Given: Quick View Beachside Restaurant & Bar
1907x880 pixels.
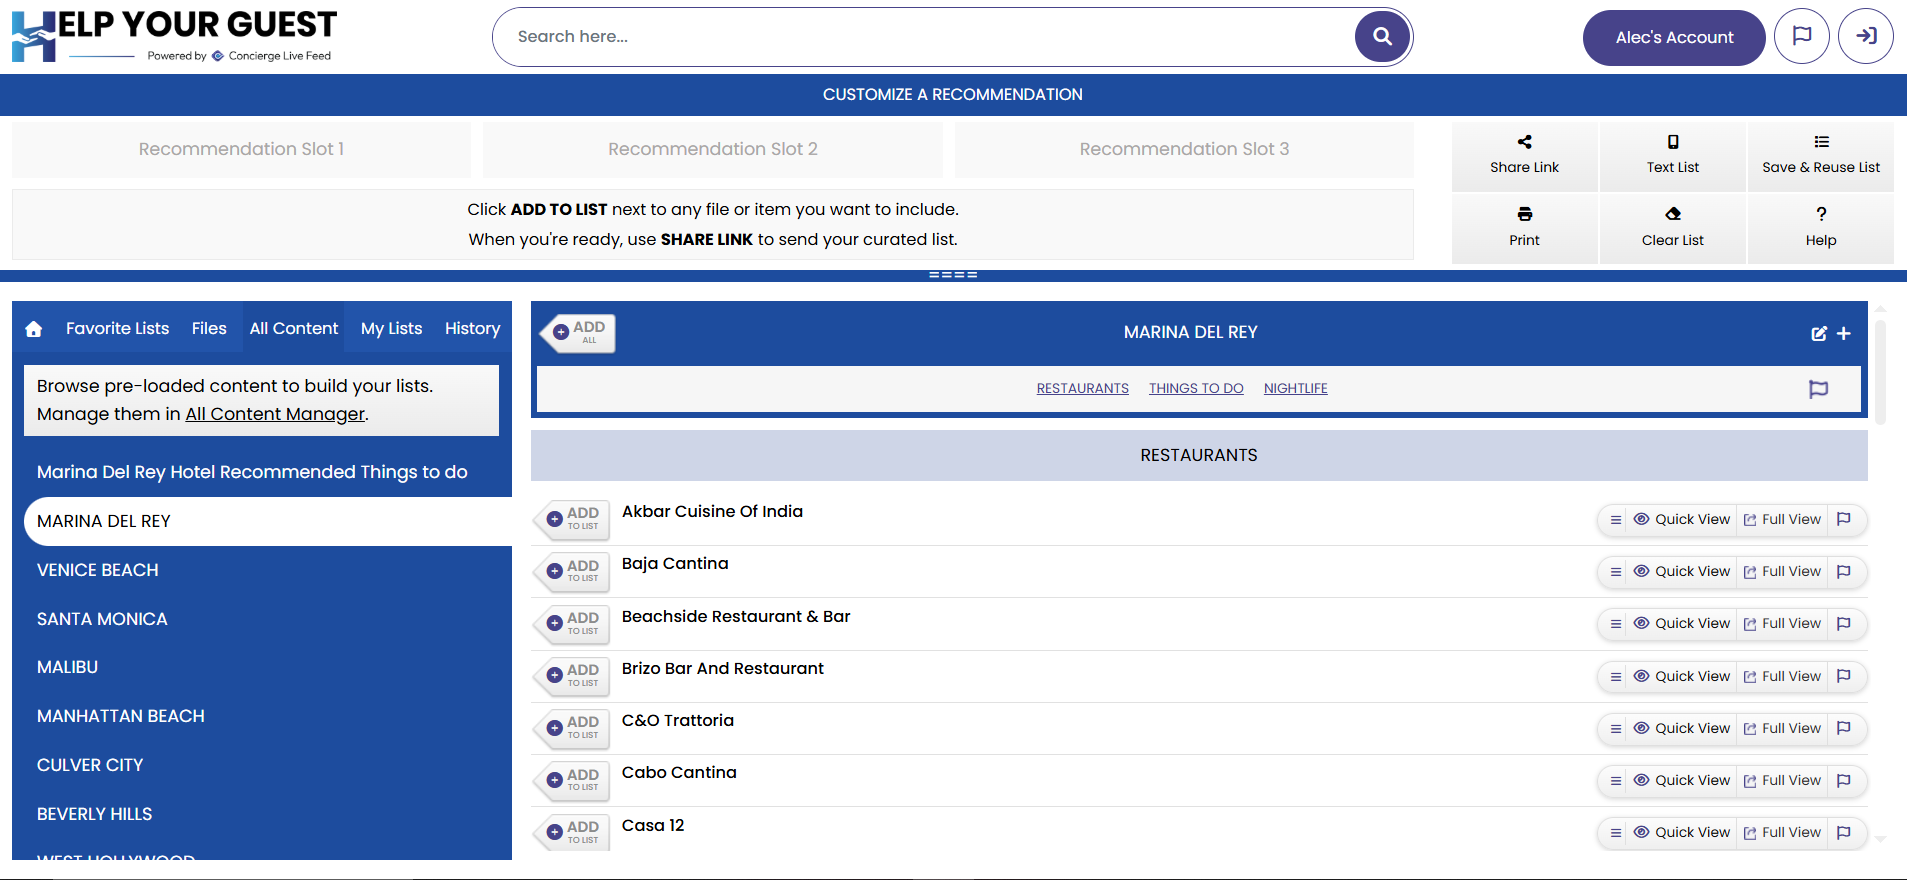Looking at the screenshot, I should [1682, 624].
